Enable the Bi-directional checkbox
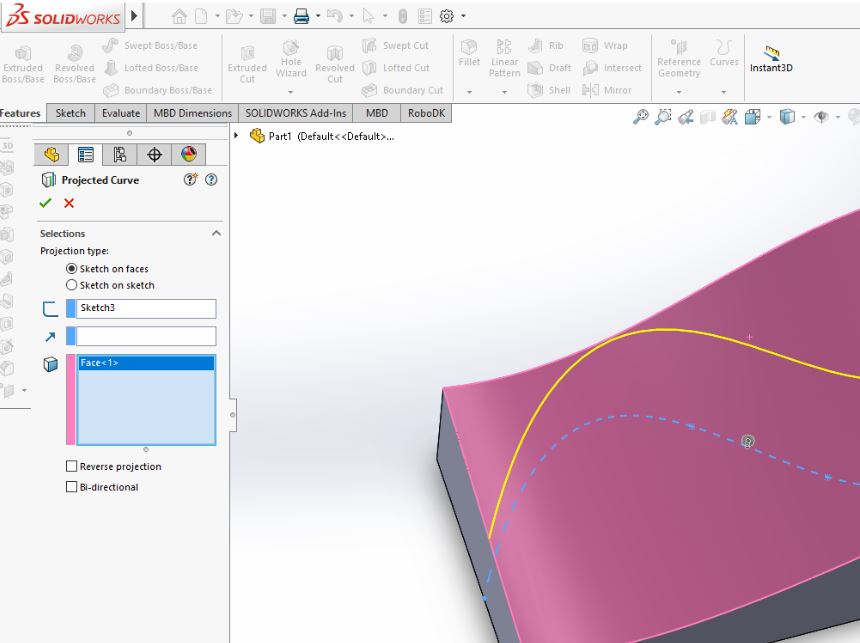Screen dimensions: 860x643 coord(71,487)
